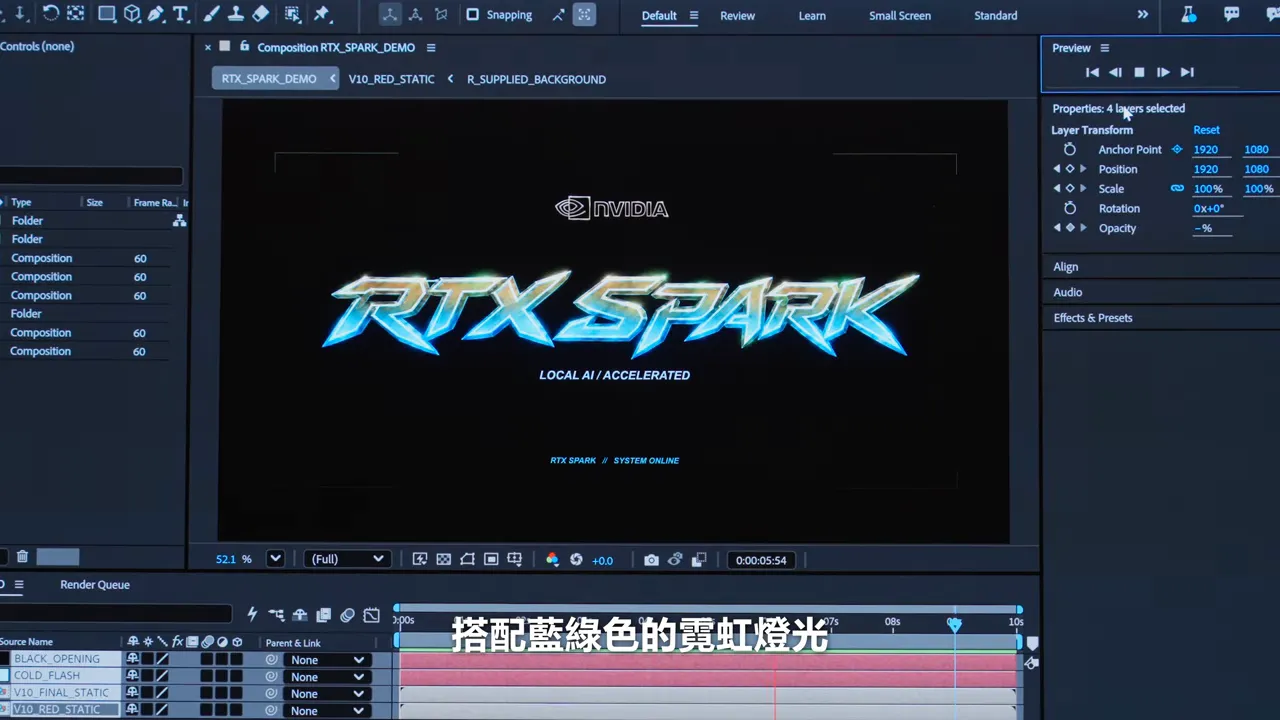The width and height of the screenshot is (1280, 720).
Task: Enable Local Axis mode icon
Action: (x=389, y=15)
